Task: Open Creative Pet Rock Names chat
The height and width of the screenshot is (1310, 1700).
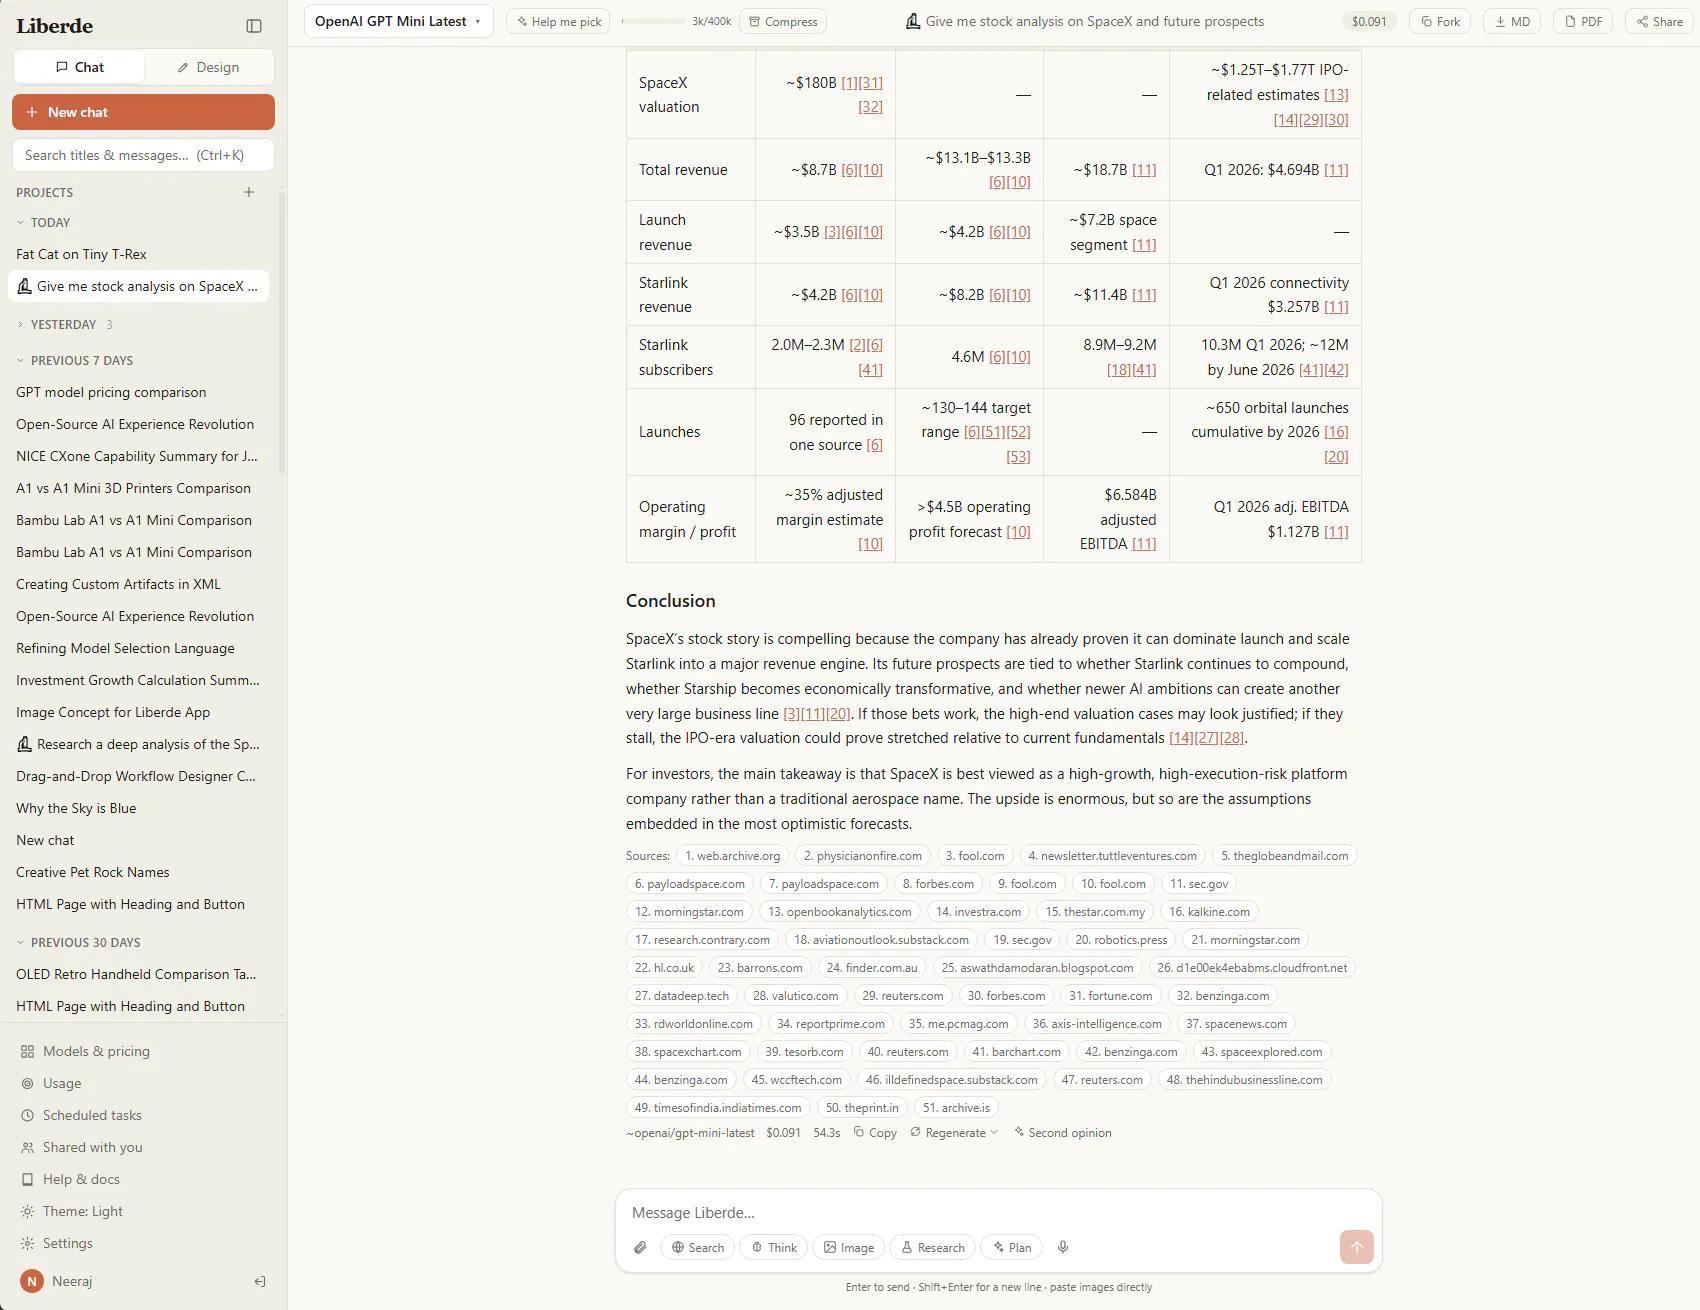Action: point(138,872)
